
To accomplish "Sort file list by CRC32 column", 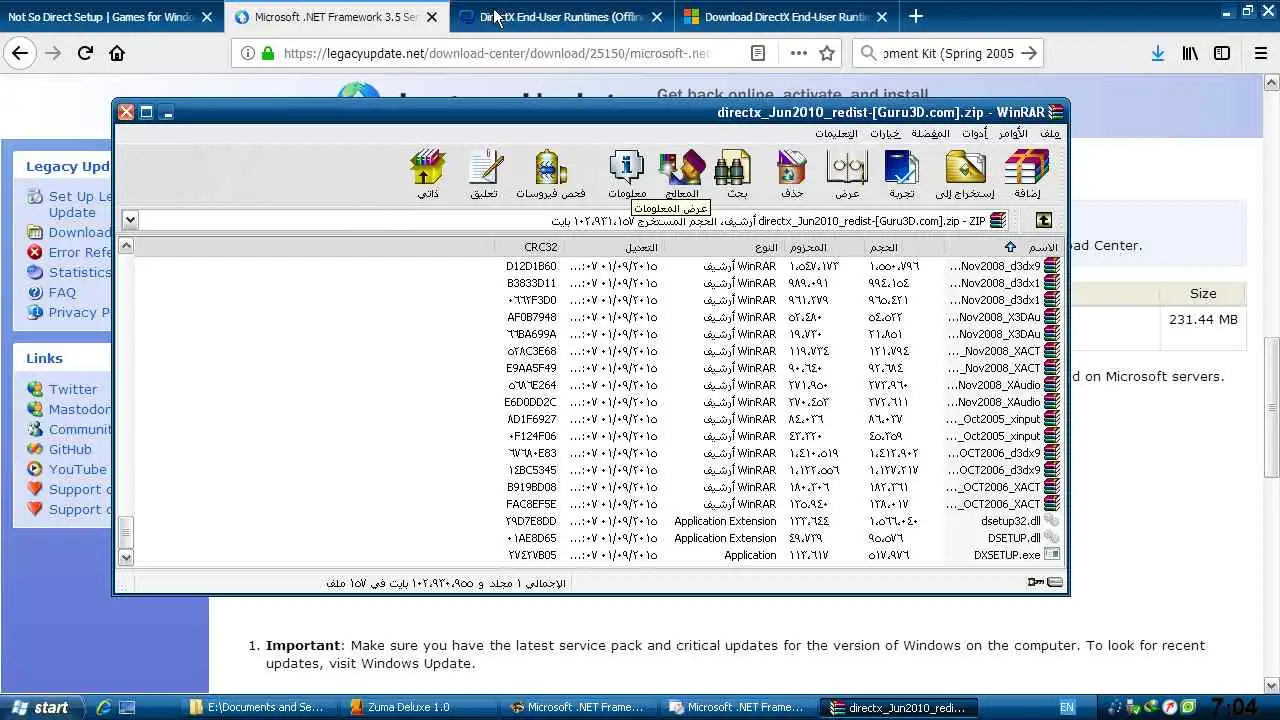I will tap(529, 247).
